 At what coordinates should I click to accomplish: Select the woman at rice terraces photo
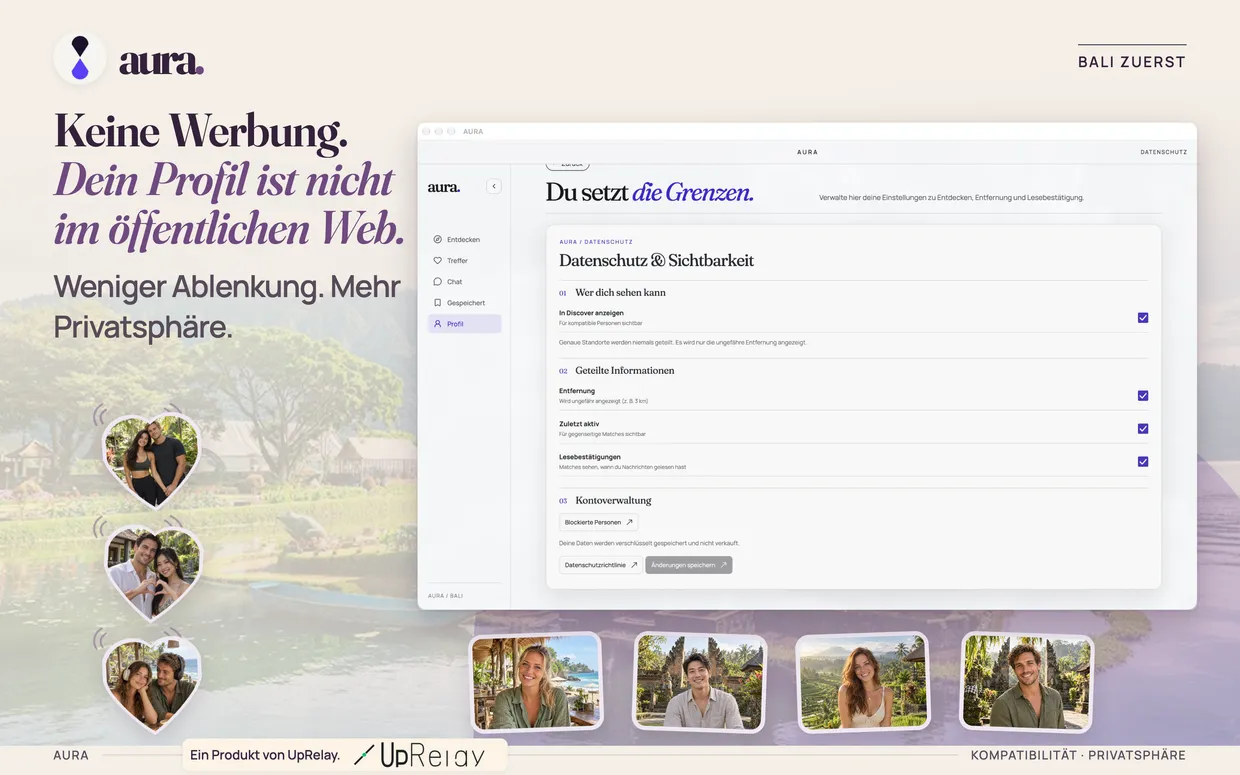(x=862, y=682)
